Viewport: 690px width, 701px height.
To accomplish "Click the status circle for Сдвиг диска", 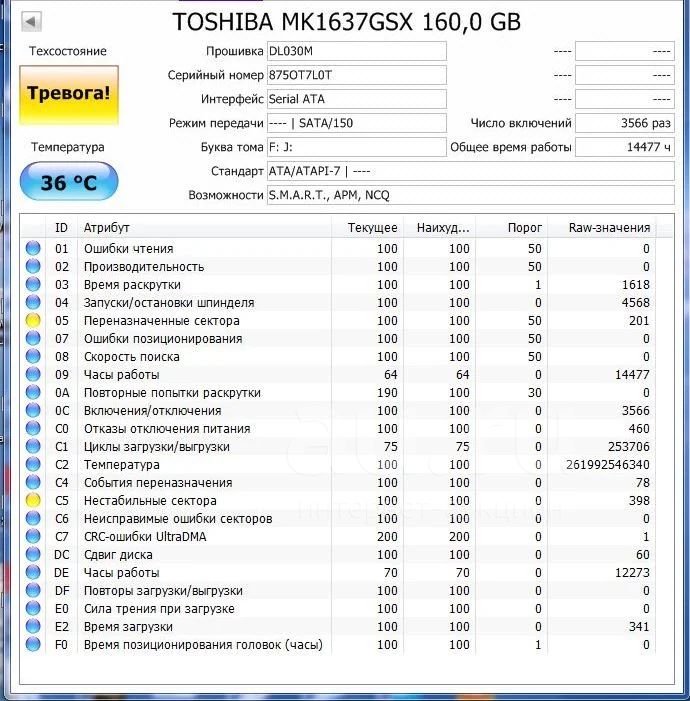I will [33, 554].
